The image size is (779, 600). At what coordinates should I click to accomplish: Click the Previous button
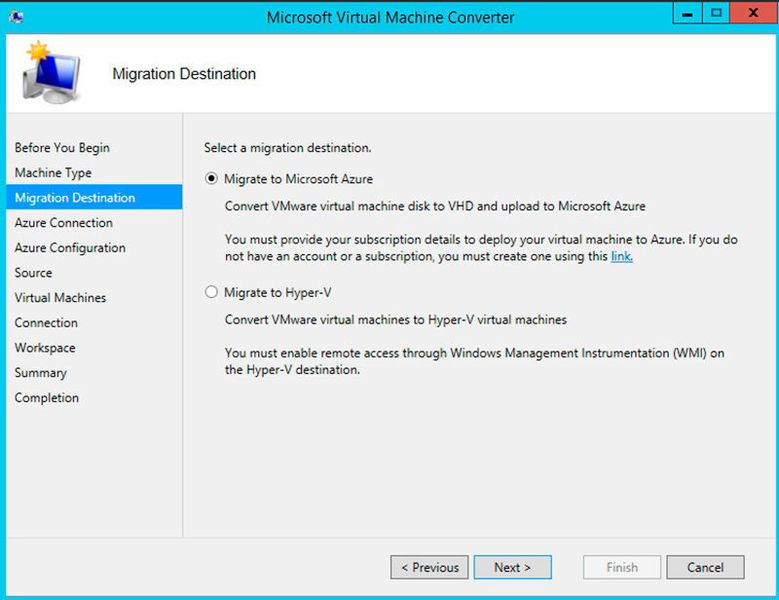point(429,567)
